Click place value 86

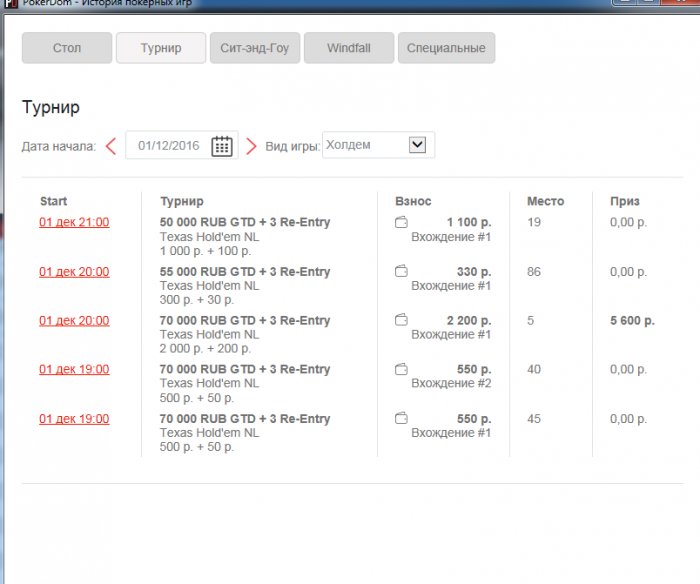click(534, 271)
